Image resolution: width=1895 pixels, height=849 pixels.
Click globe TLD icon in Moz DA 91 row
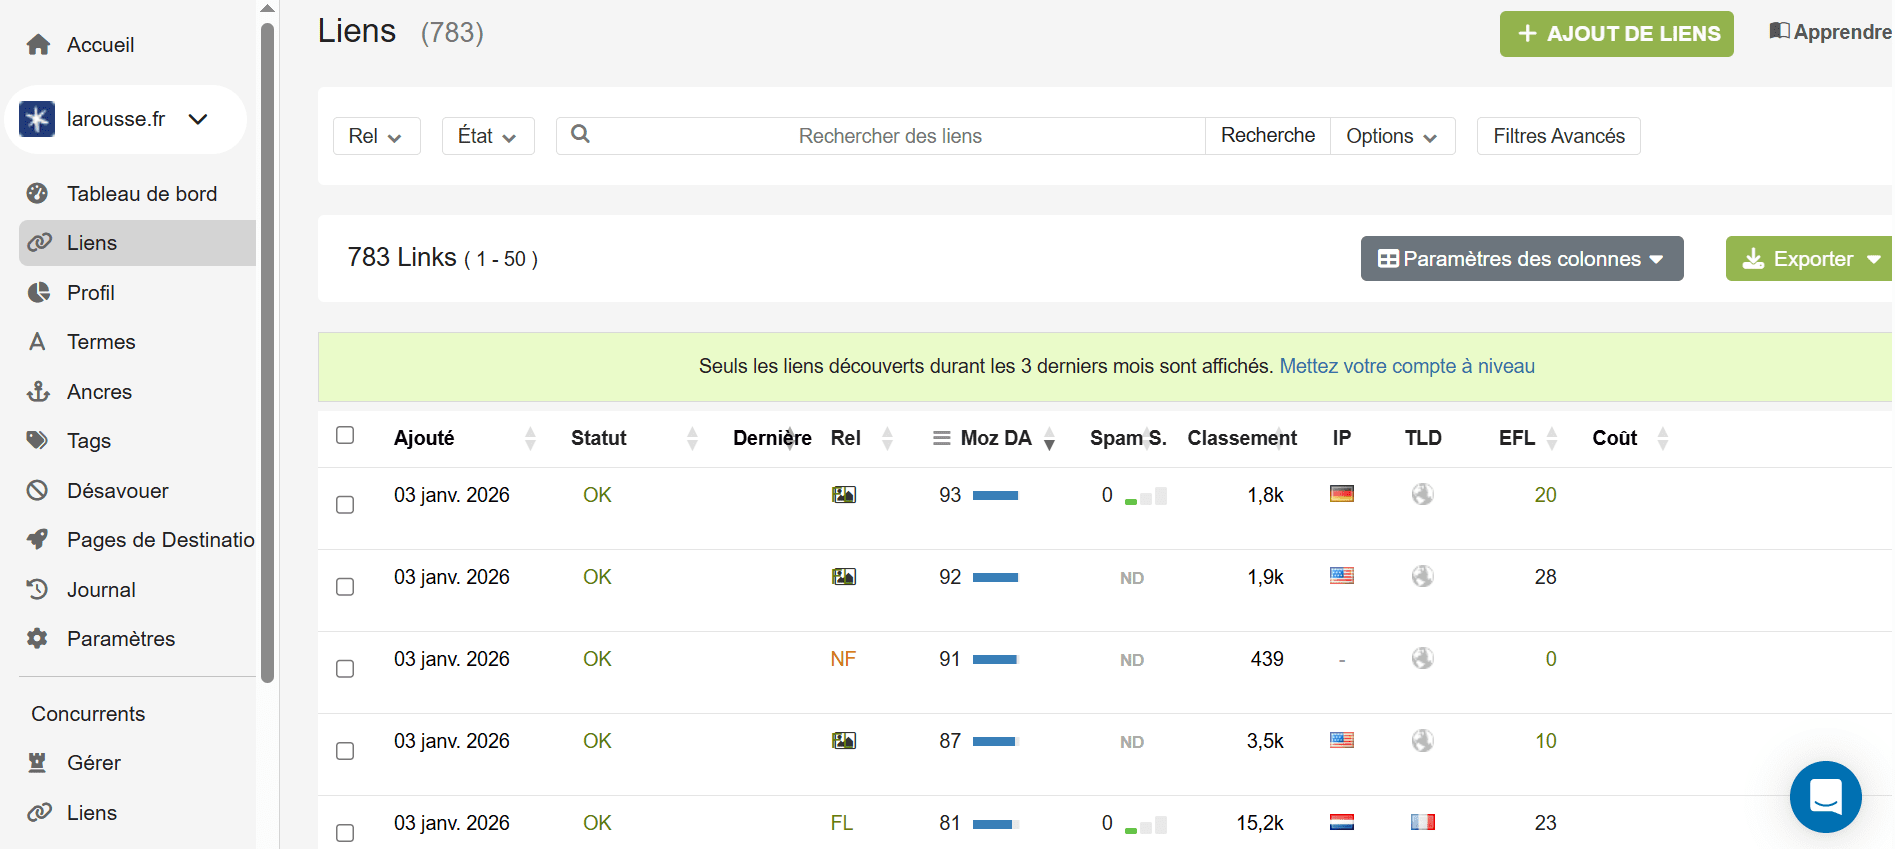pos(1423,658)
